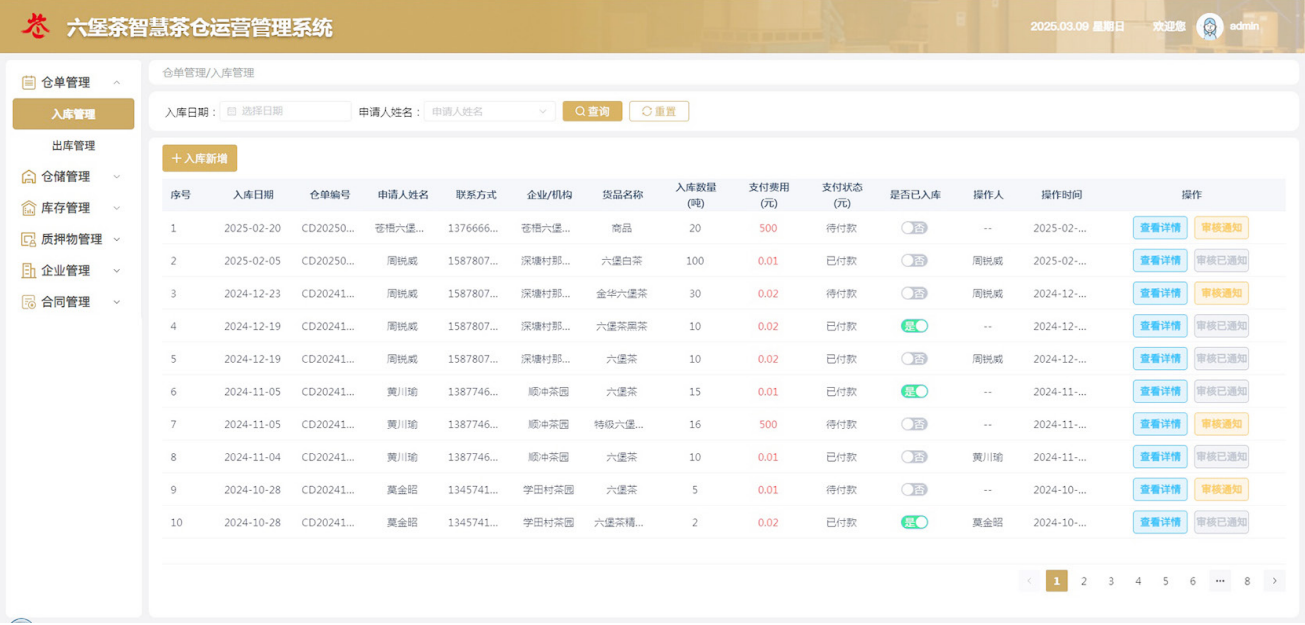Click the red tea logo icon
The image size is (1305, 625).
[x=37, y=26]
